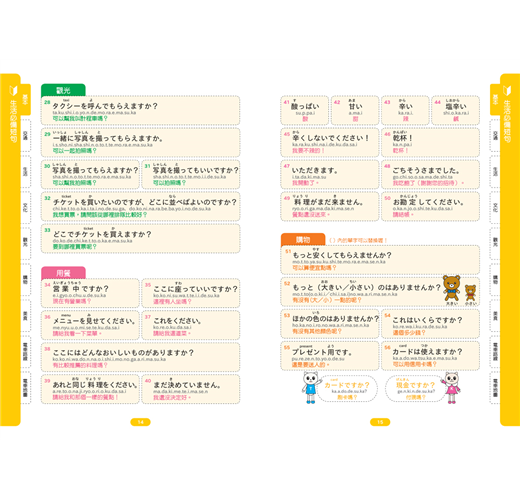The height and width of the screenshot is (500, 520).
Task: Click phrase 33 about buying tickets
Action: pyautogui.click(x=140, y=238)
